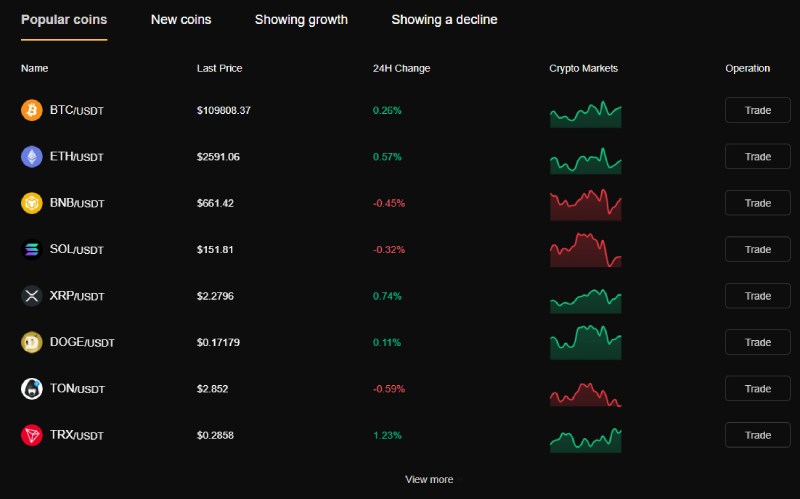
Task: Click Trade button for SOL/USDT
Action: click(x=758, y=250)
